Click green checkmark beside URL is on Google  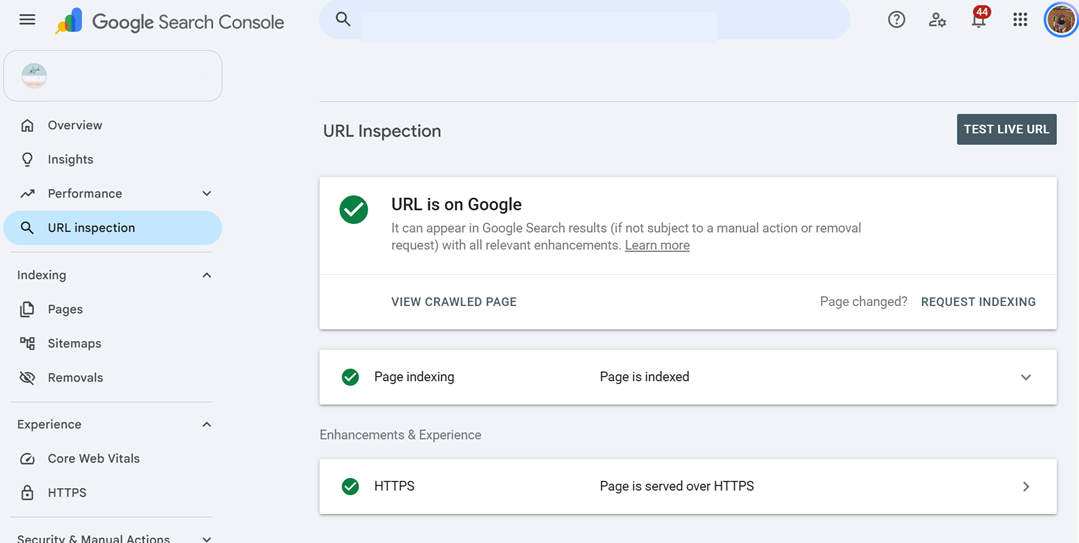click(x=354, y=209)
